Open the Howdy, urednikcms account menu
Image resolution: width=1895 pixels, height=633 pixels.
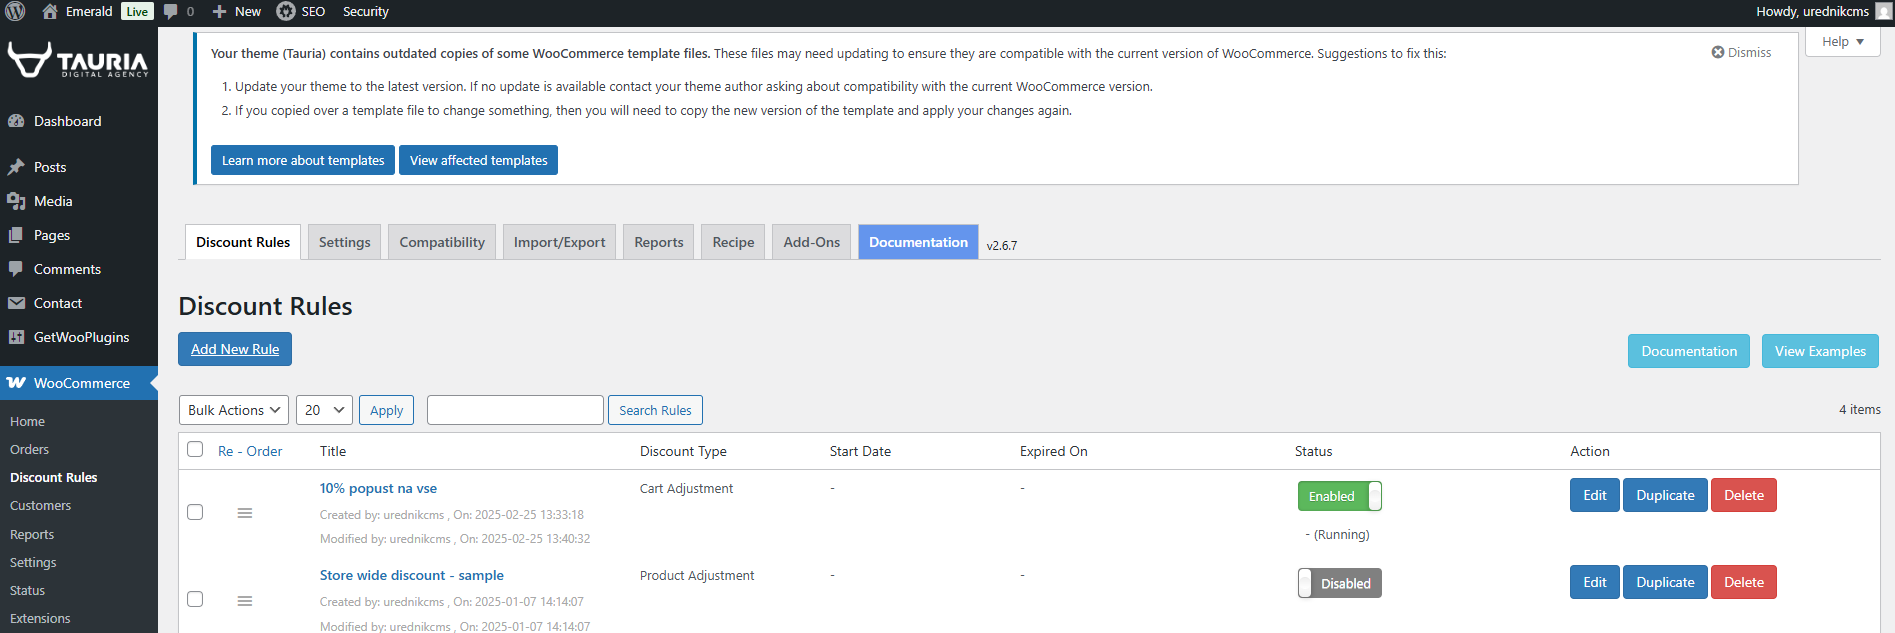pyautogui.click(x=1824, y=12)
